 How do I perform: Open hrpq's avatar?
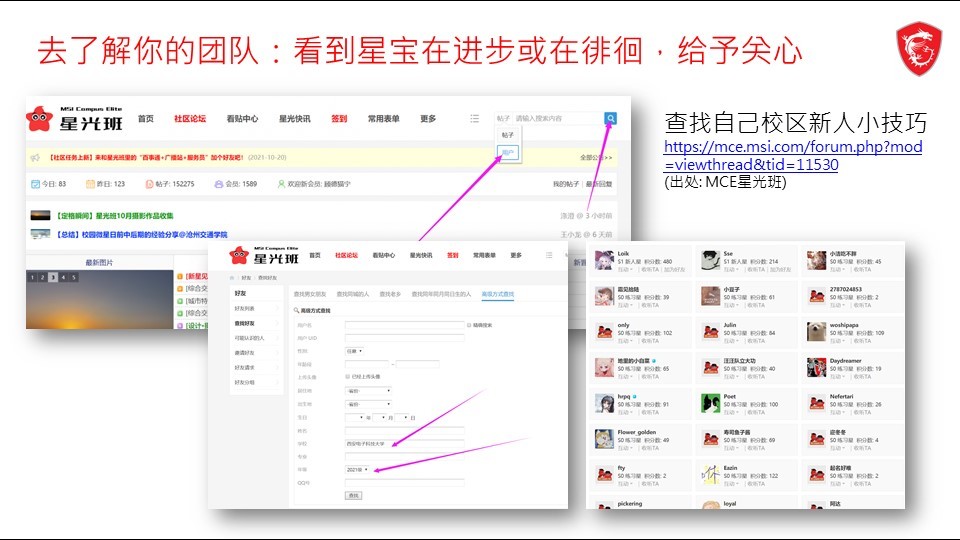pos(604,403)
